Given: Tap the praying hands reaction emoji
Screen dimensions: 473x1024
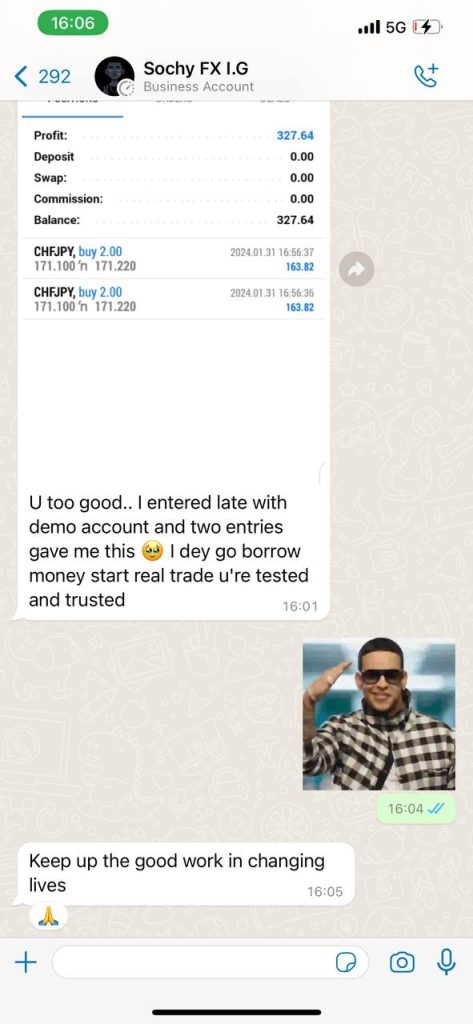Looking at the screenshot, I should (48, 917).
